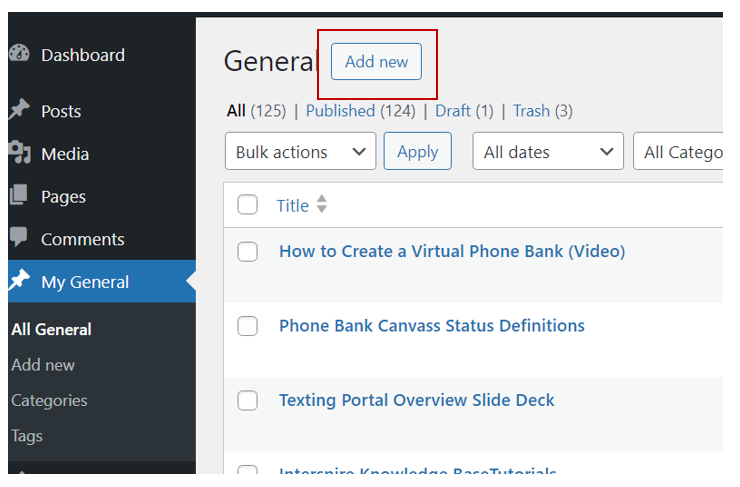The image size is (740, 487).
Task: Go to Tags in the sidebar submenu
Action: pos(27,437)
